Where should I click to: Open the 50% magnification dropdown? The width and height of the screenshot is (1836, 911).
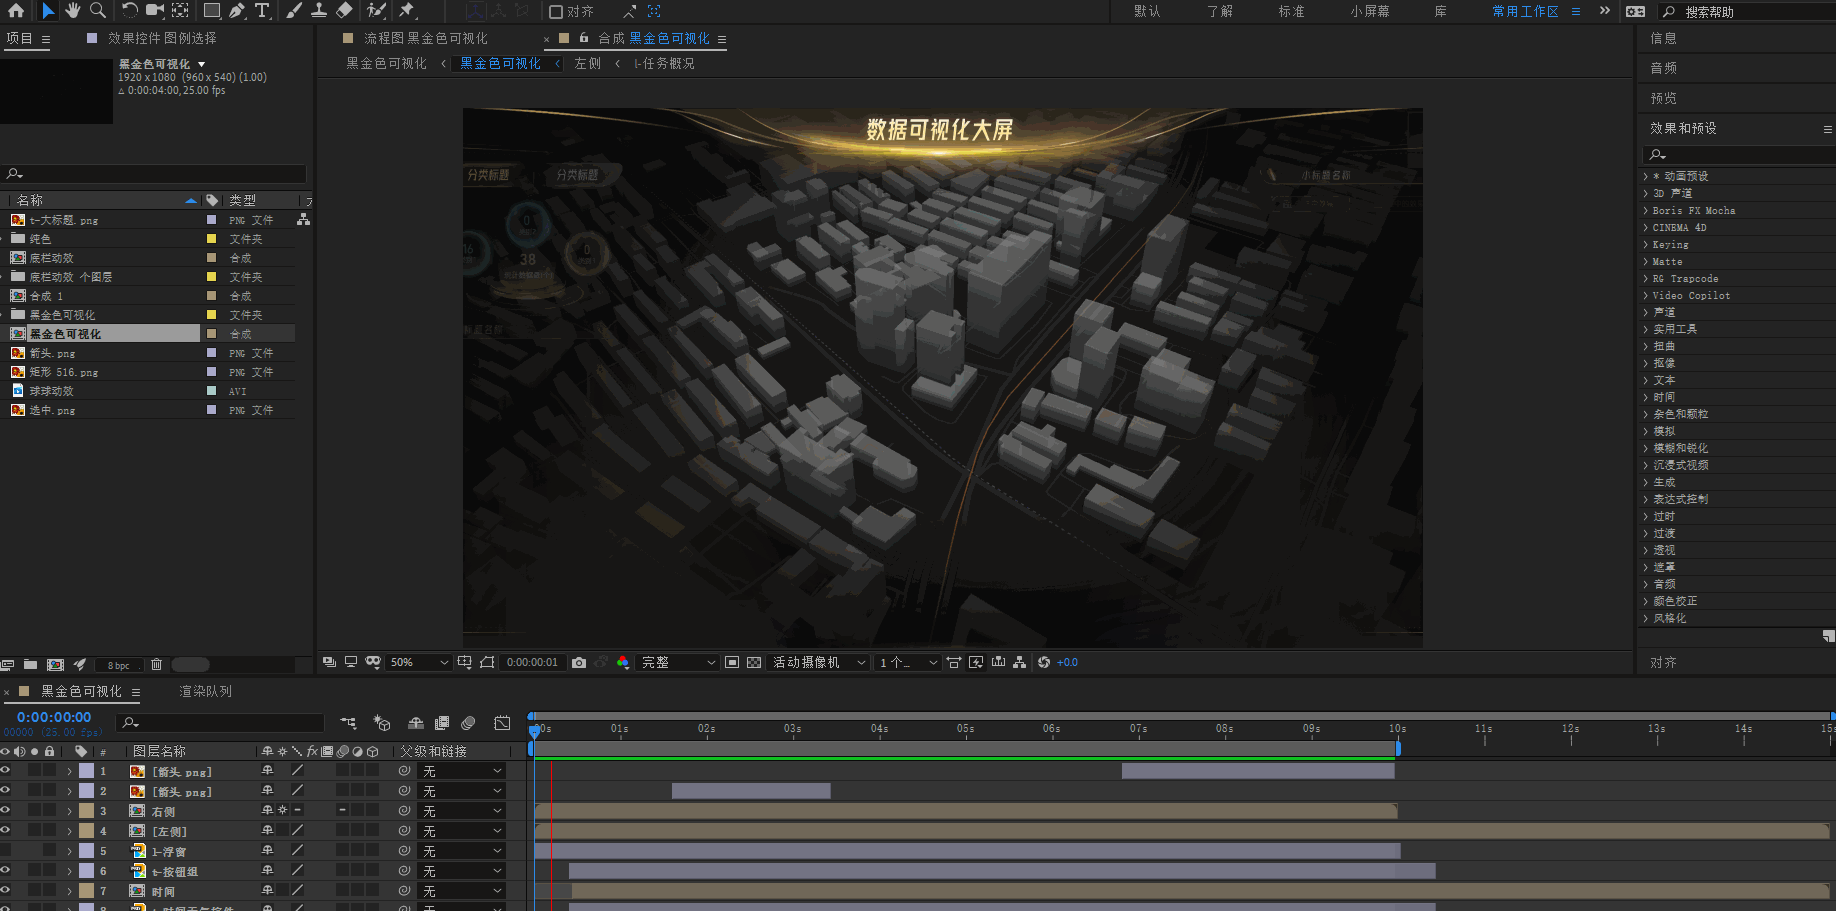(419, 662)
